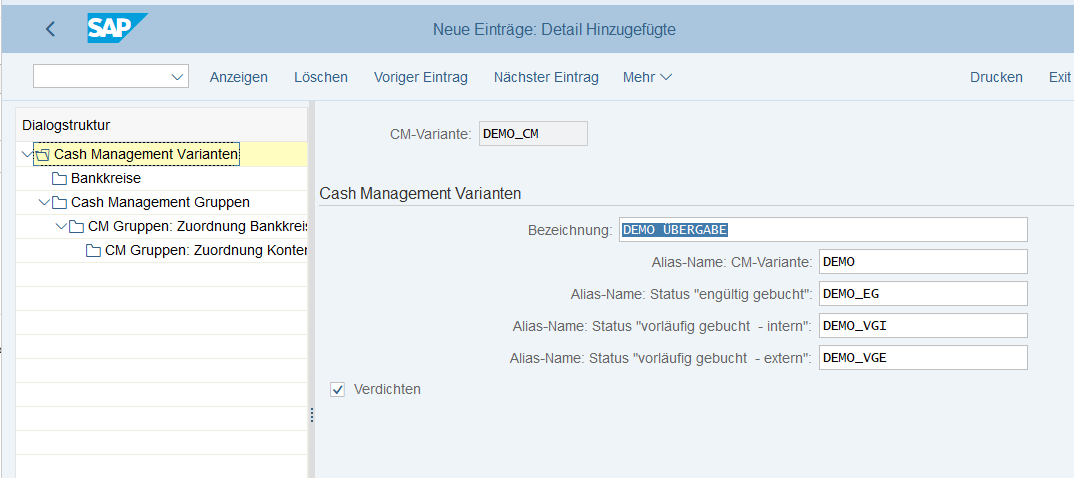Collapse CM Gruppen: Zuordnung Bankkreis node

[60, 227]
